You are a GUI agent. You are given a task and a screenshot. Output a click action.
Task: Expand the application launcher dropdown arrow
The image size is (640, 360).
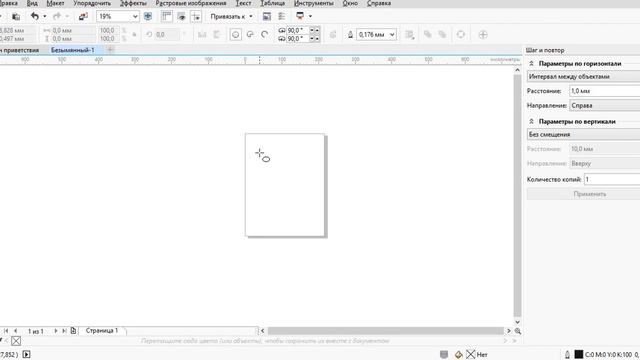(x=310, y=16)
